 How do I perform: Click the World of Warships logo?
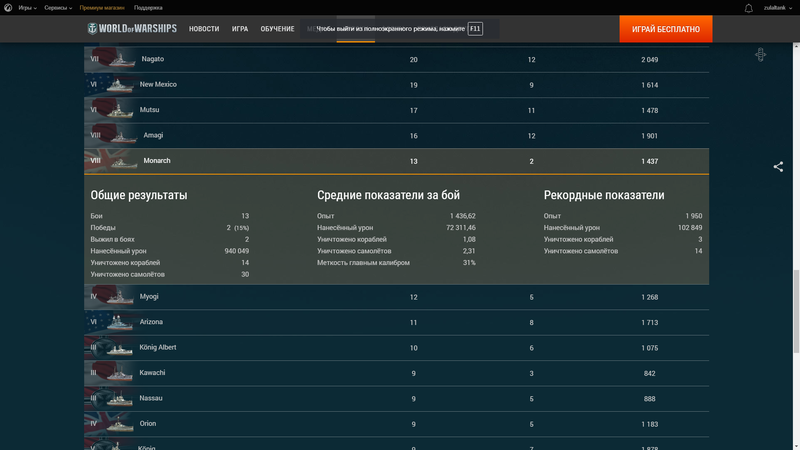132,29
